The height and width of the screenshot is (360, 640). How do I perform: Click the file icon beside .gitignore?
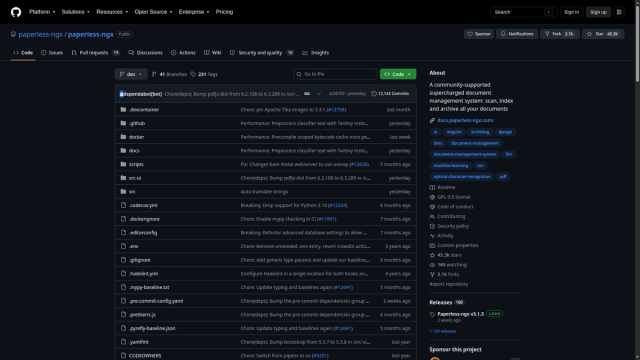(123, 260)
